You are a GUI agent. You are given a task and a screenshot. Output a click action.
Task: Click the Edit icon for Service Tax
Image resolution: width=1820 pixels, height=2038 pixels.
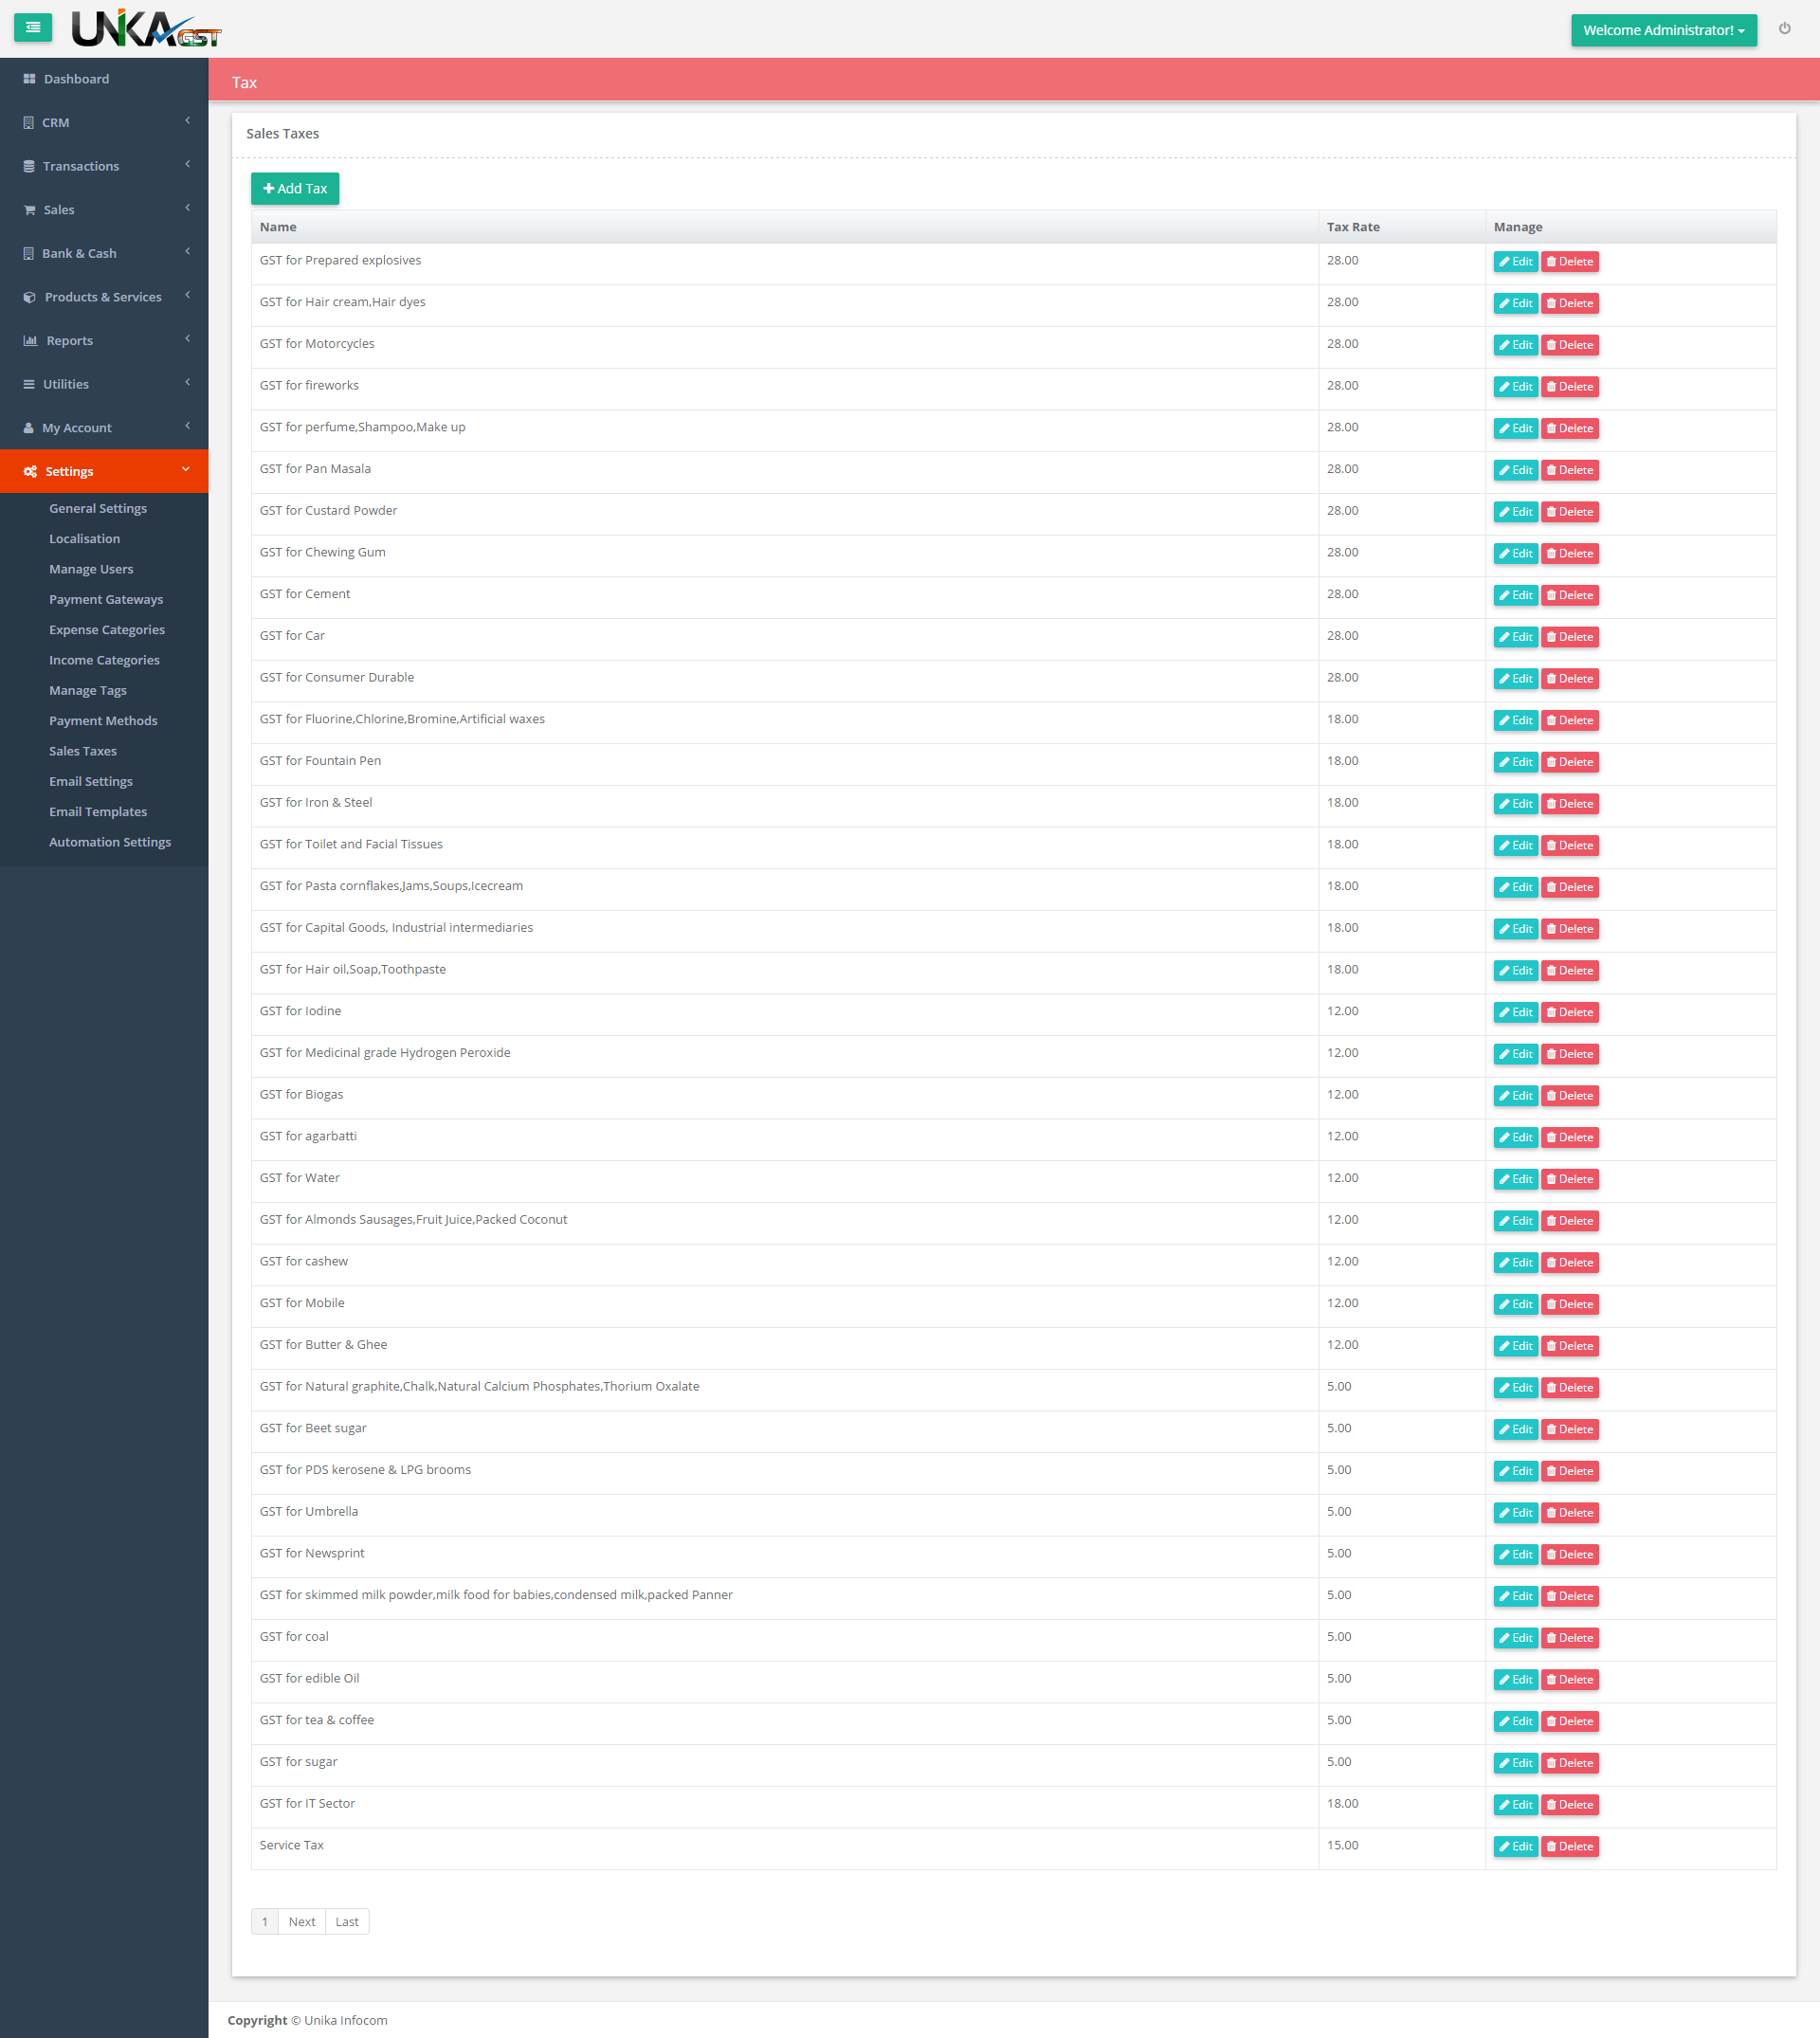1513,1847
